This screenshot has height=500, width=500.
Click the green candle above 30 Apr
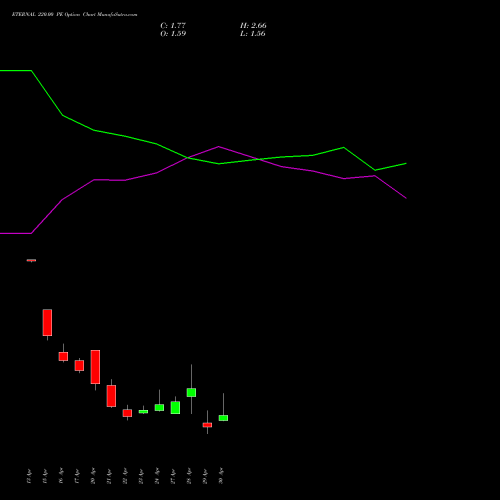pyautogui.click(x=223, y=418)
